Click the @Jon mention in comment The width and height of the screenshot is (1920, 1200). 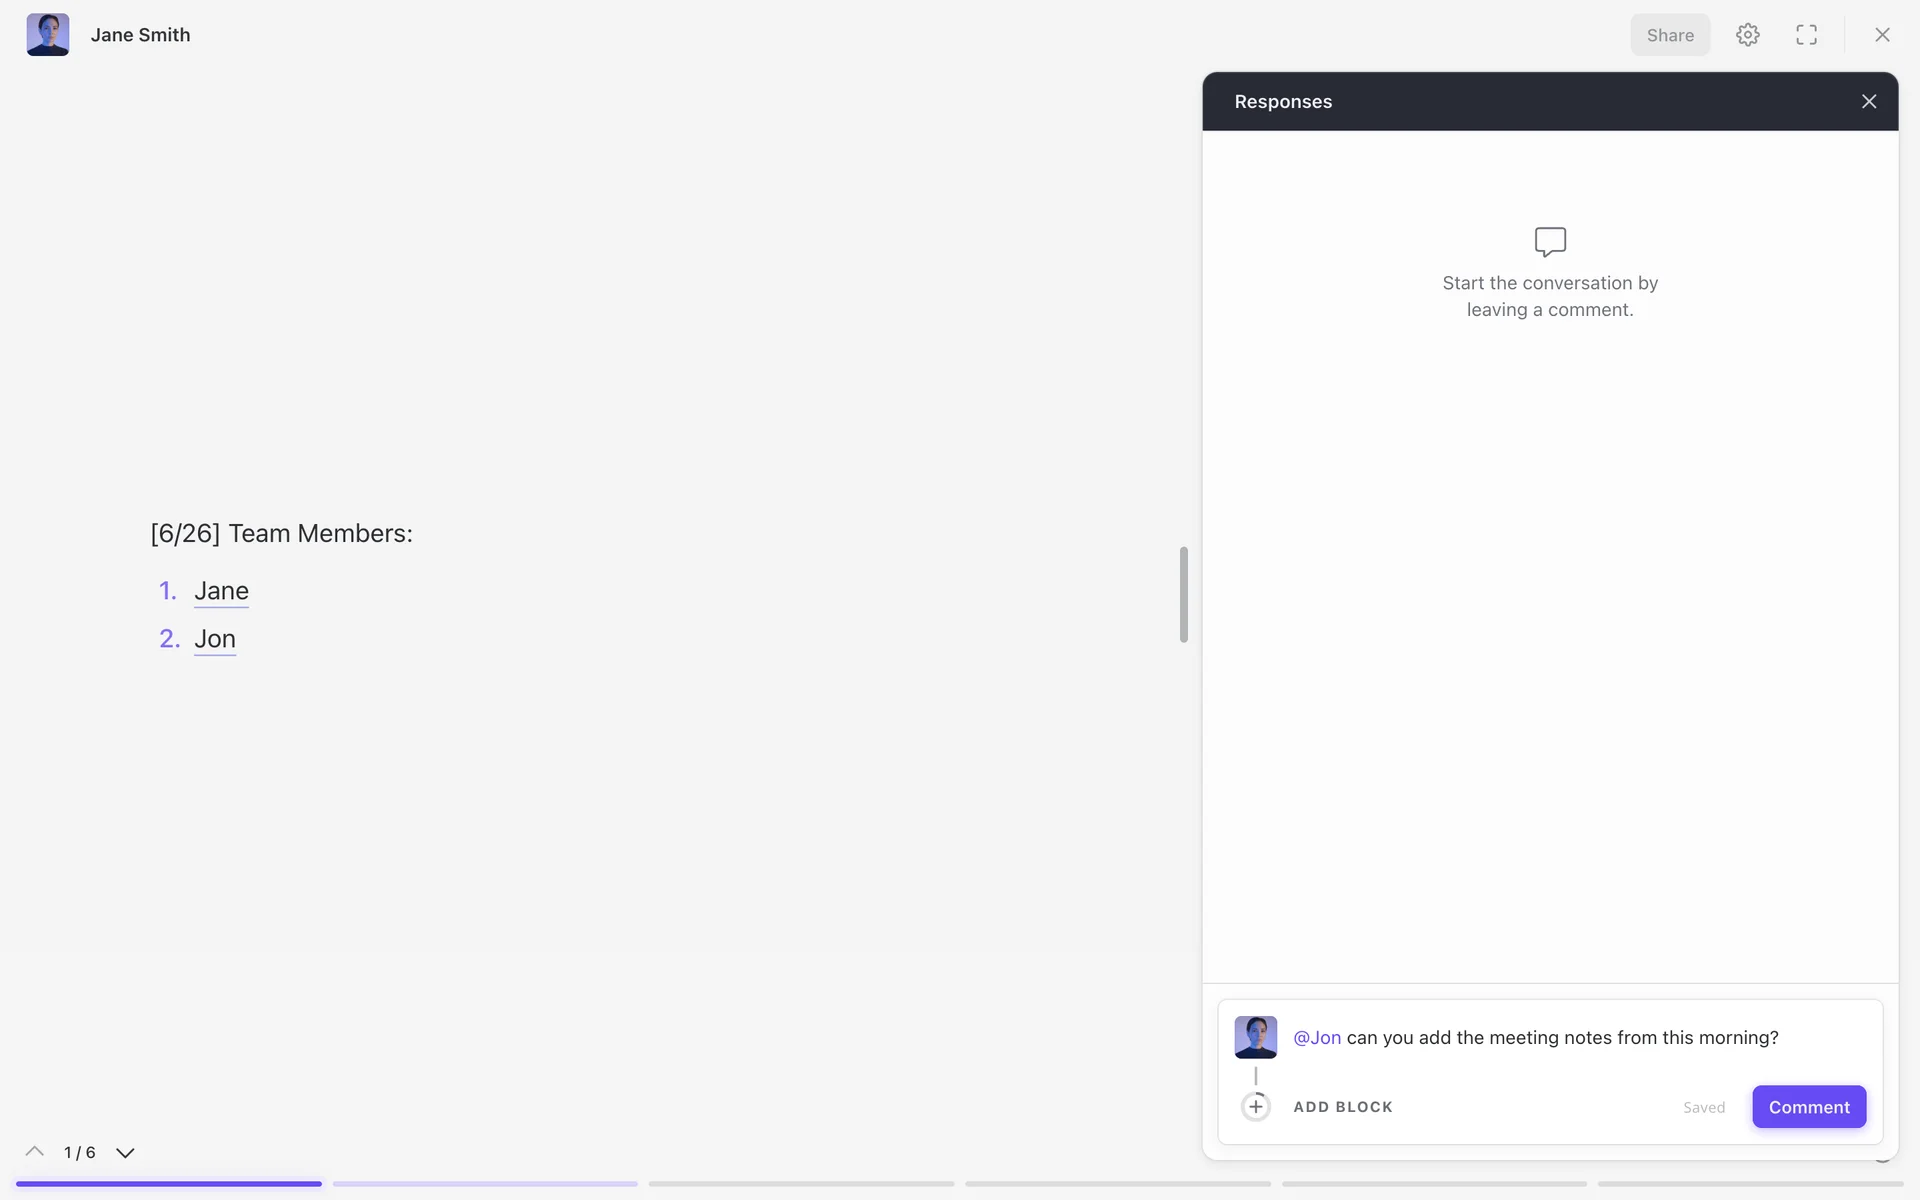[1316, 1038]
